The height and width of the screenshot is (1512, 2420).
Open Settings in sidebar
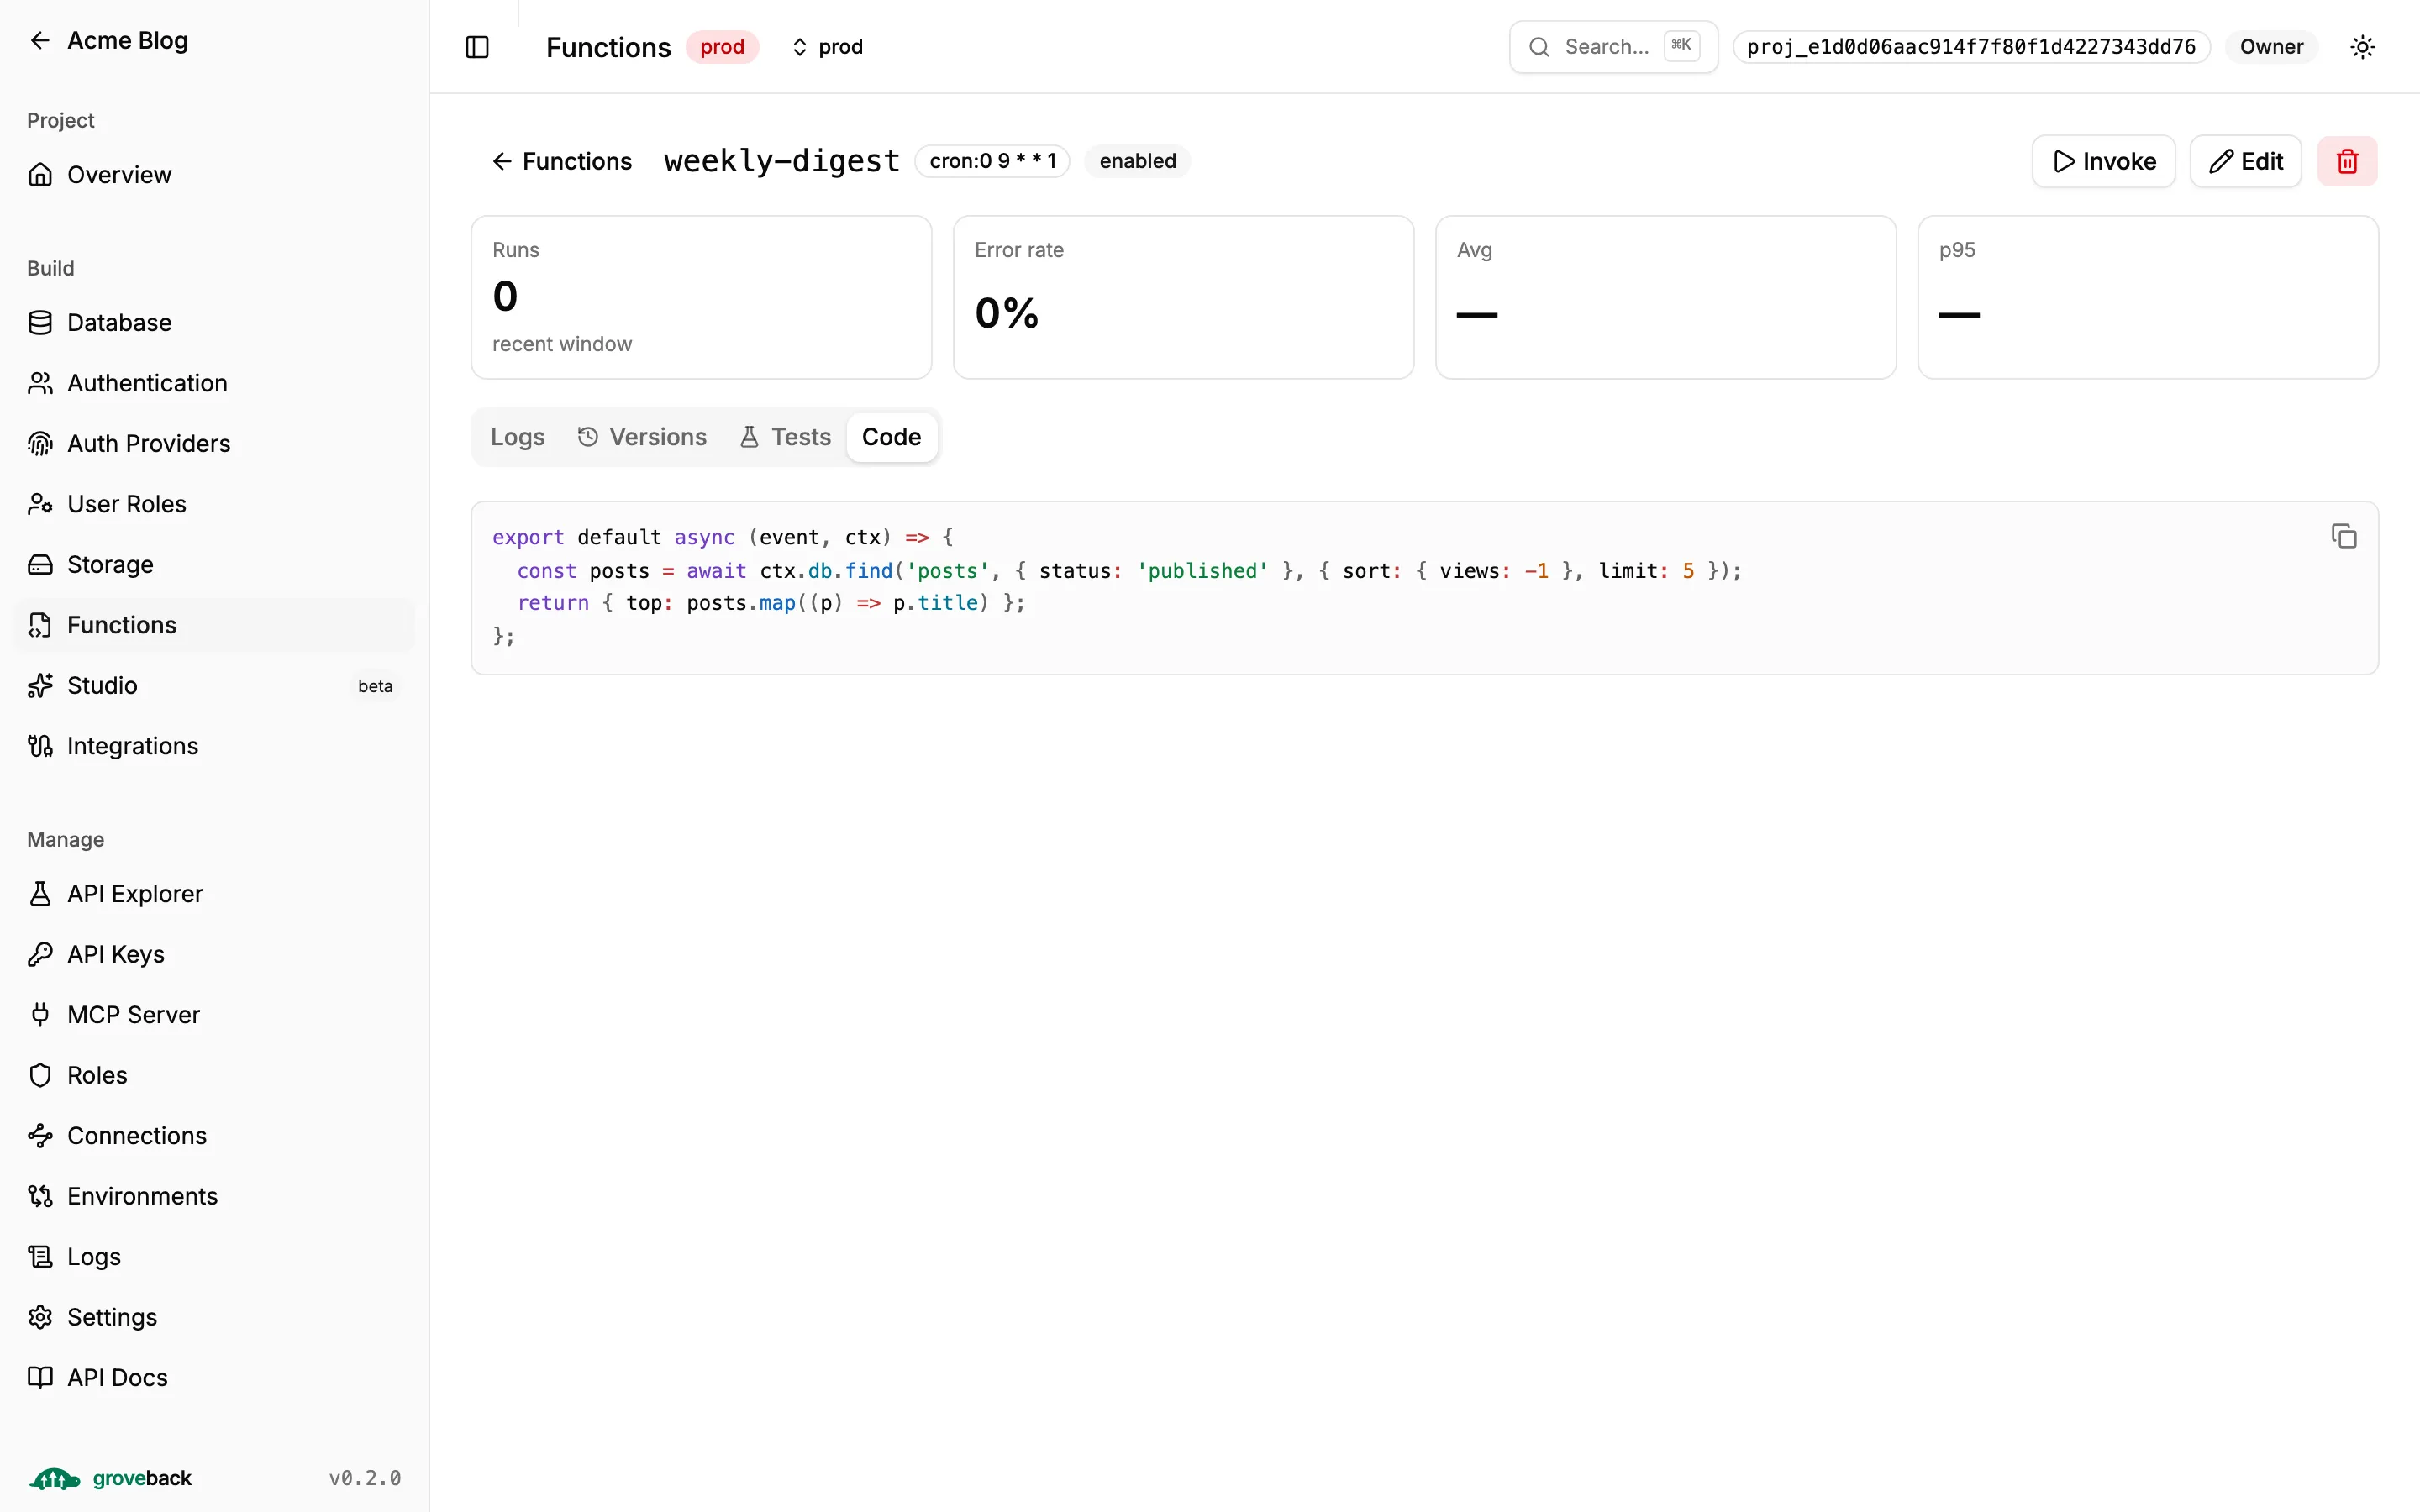coord(214,1317)
